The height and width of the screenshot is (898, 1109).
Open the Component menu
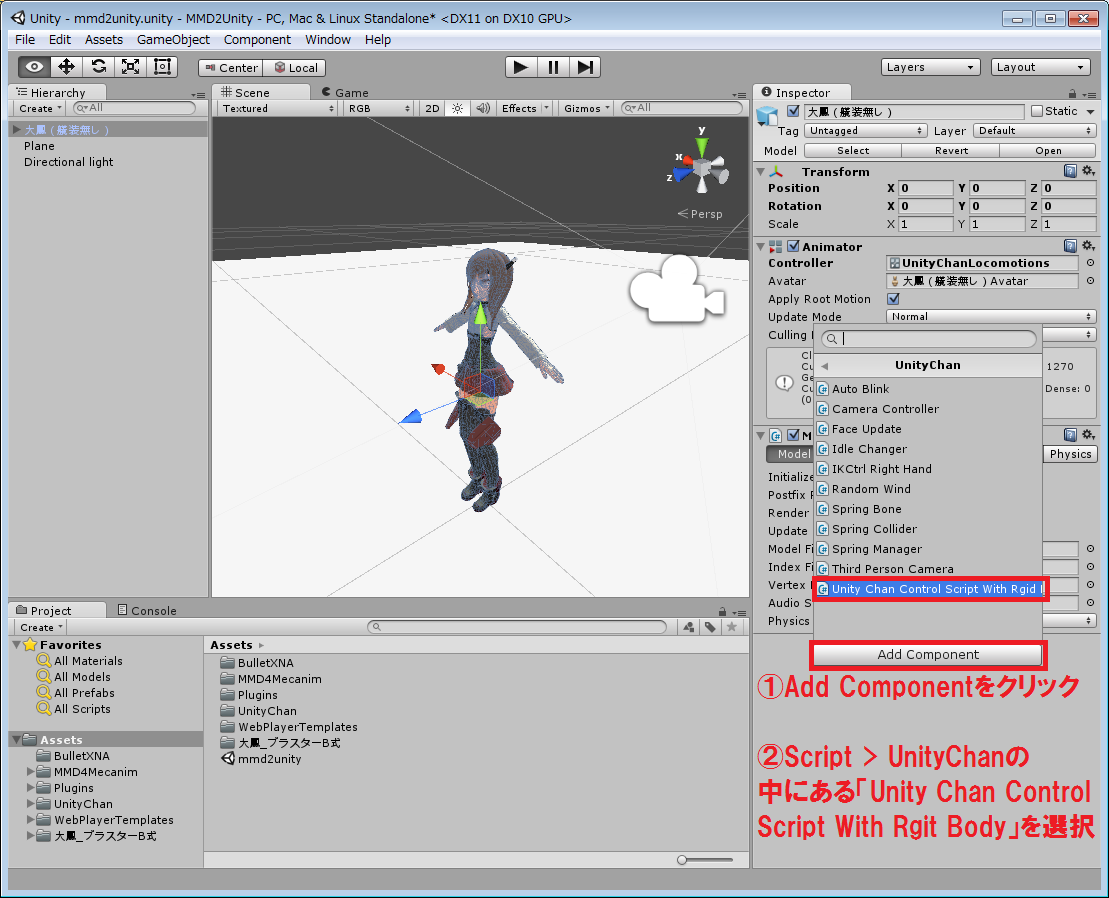pos(257,40)
